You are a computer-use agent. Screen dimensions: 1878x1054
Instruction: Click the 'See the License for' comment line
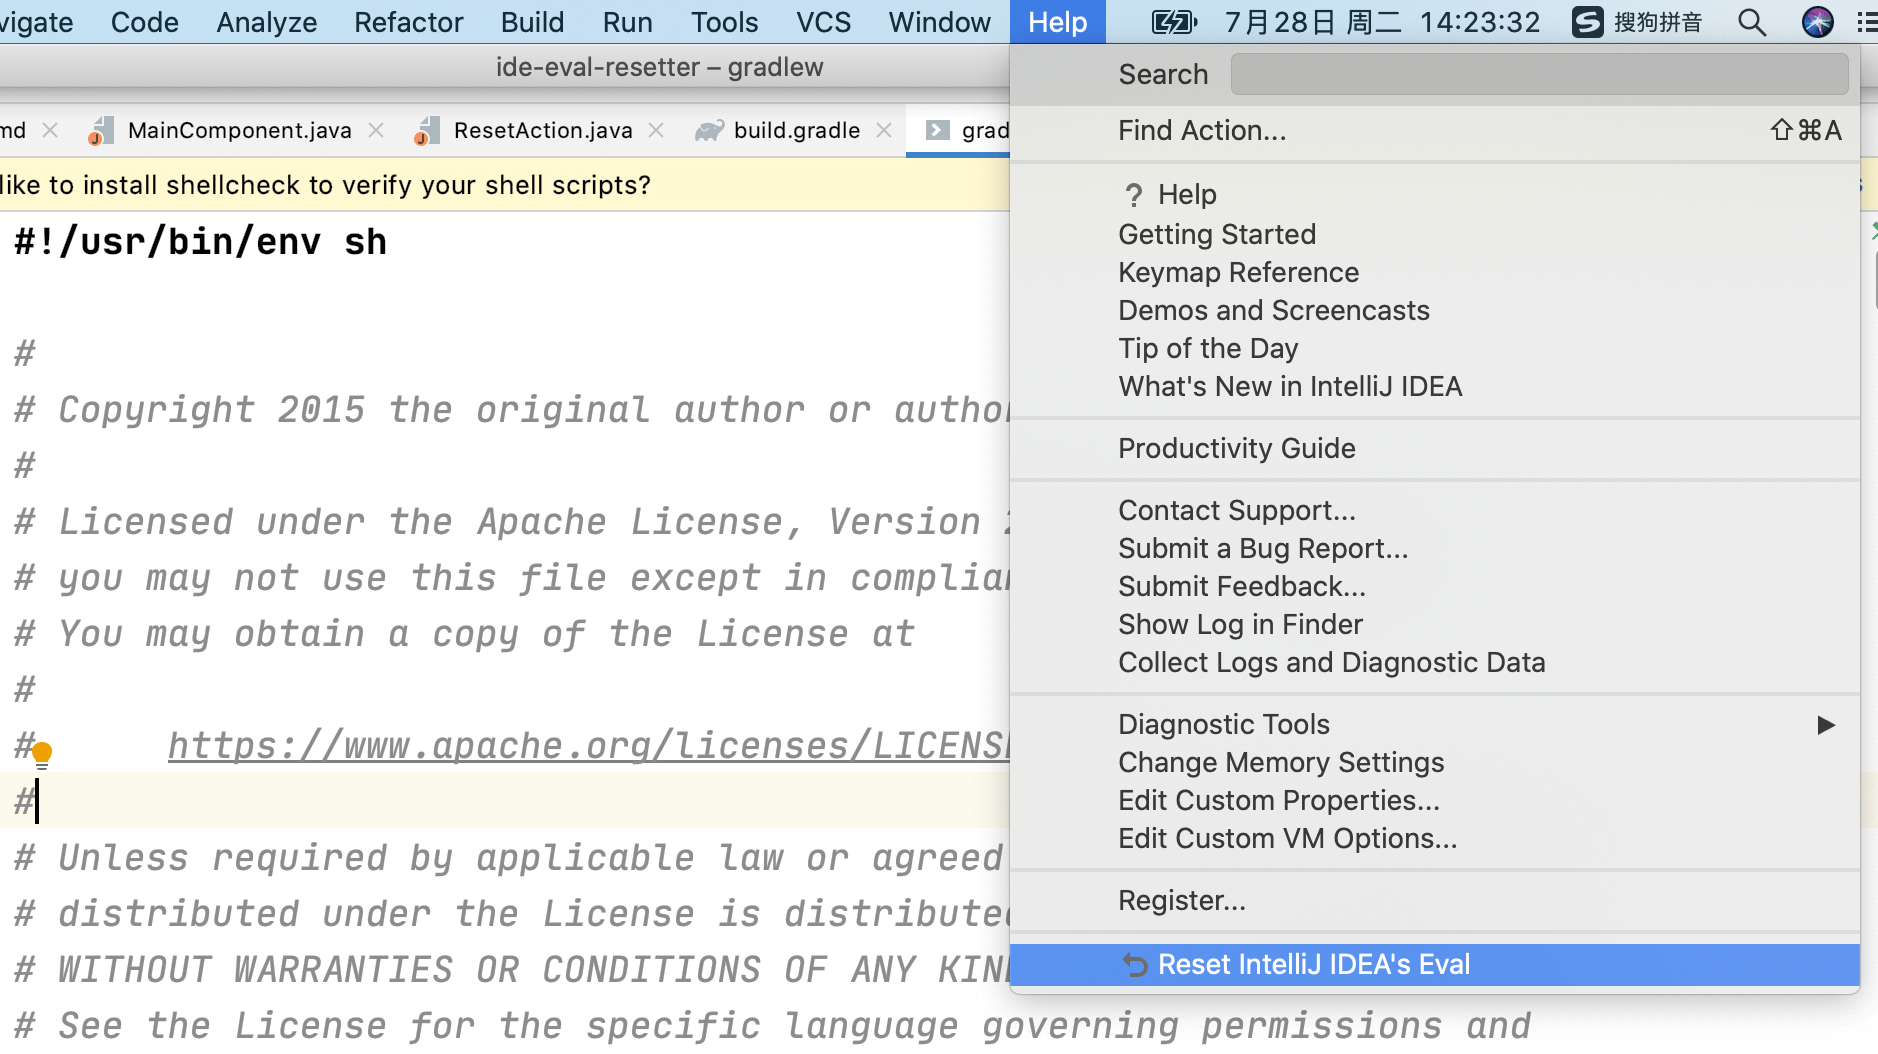point(772,1026)
